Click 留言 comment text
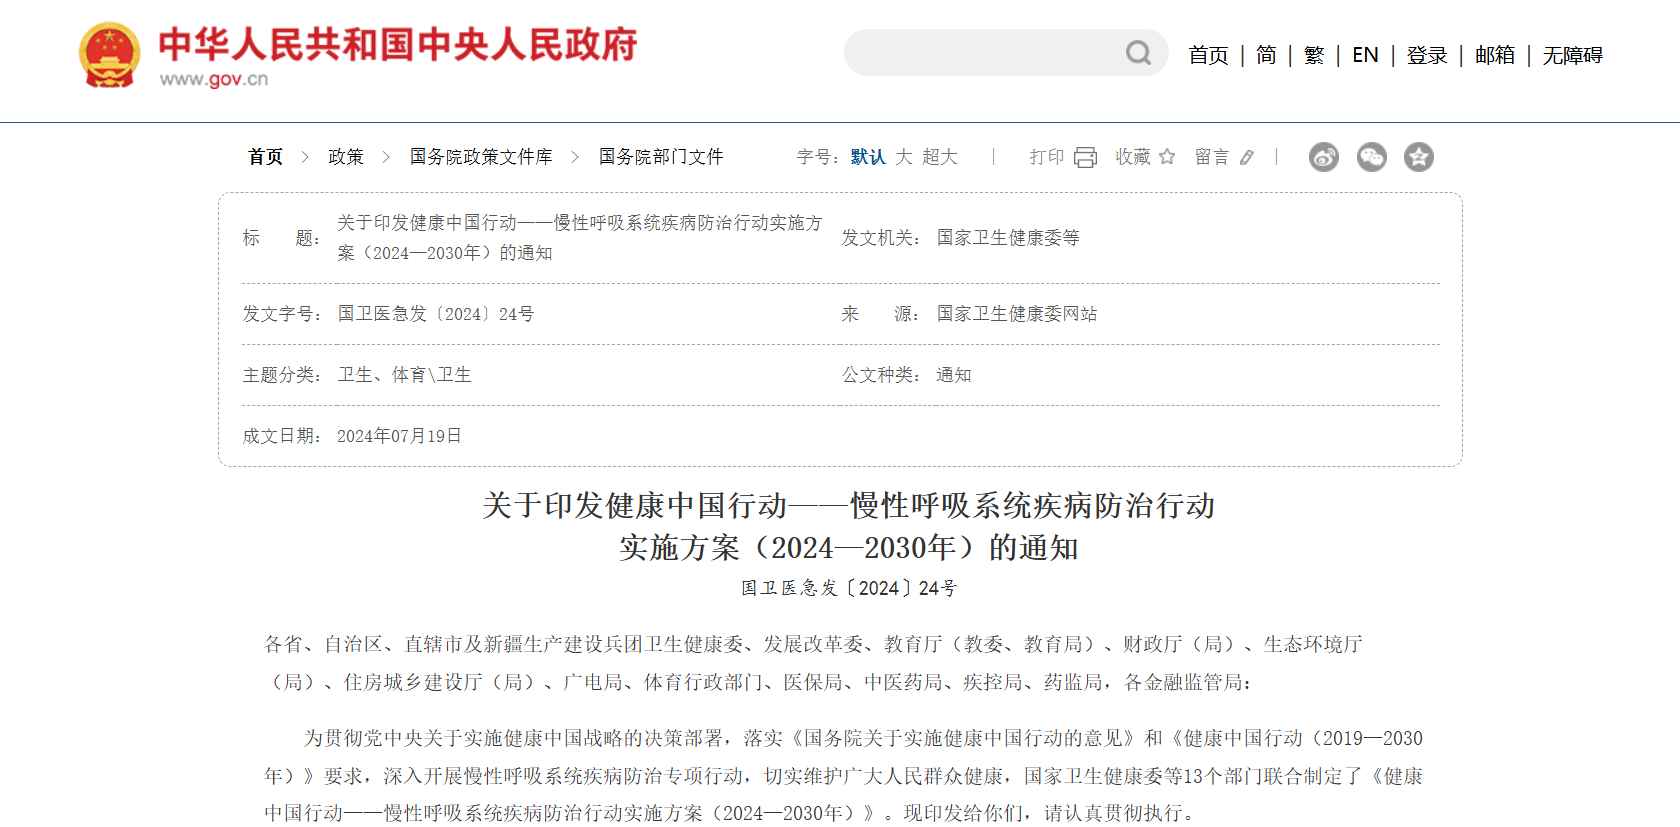 tap(1212, 157)
